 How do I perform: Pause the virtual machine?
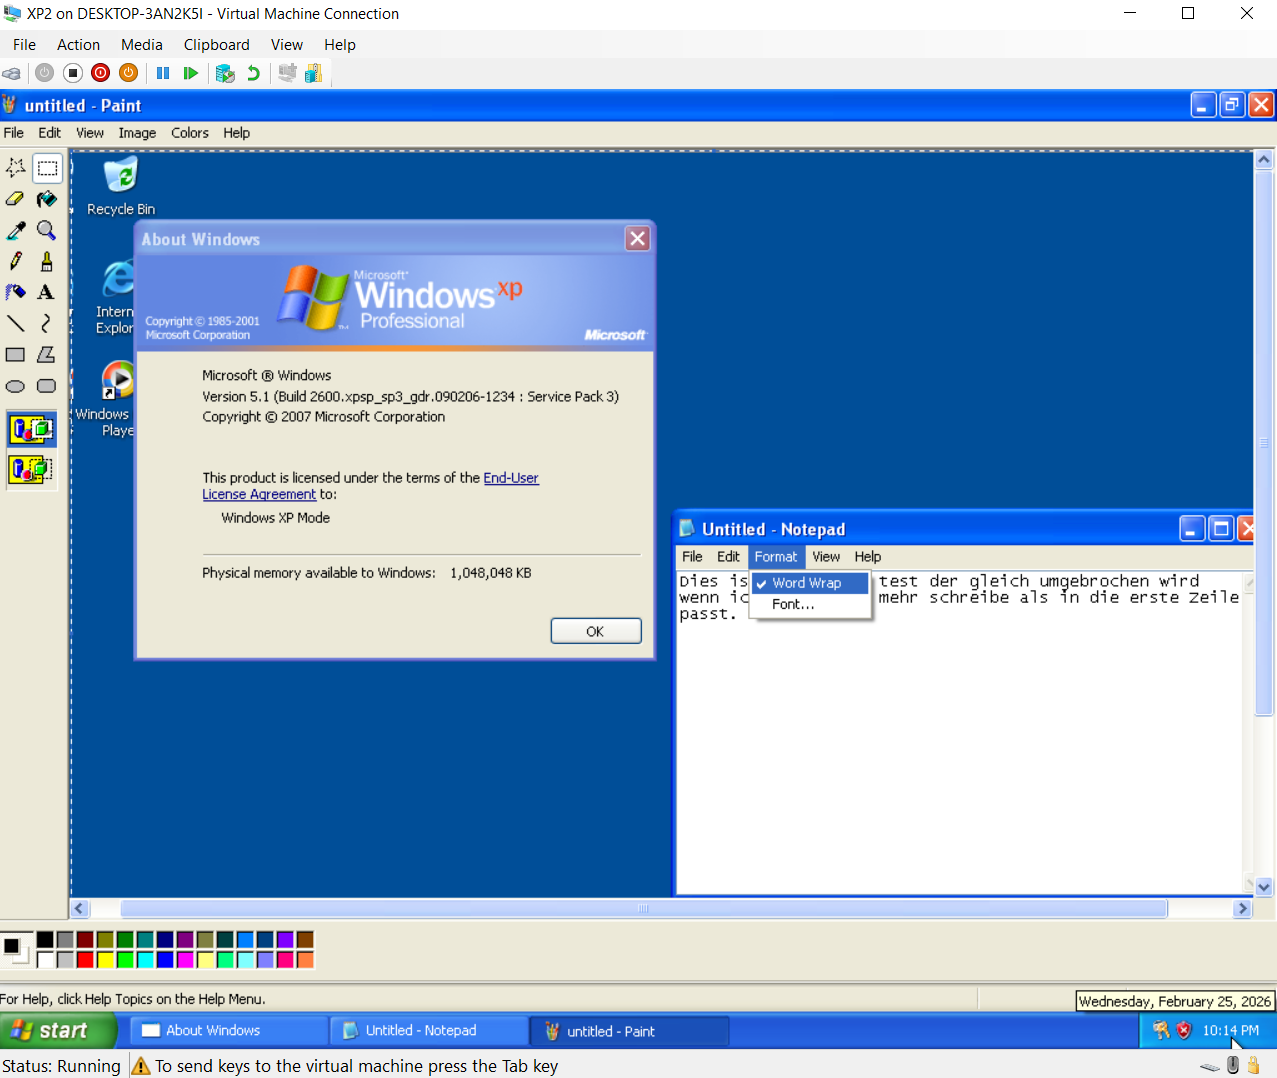tap(163, 73)
